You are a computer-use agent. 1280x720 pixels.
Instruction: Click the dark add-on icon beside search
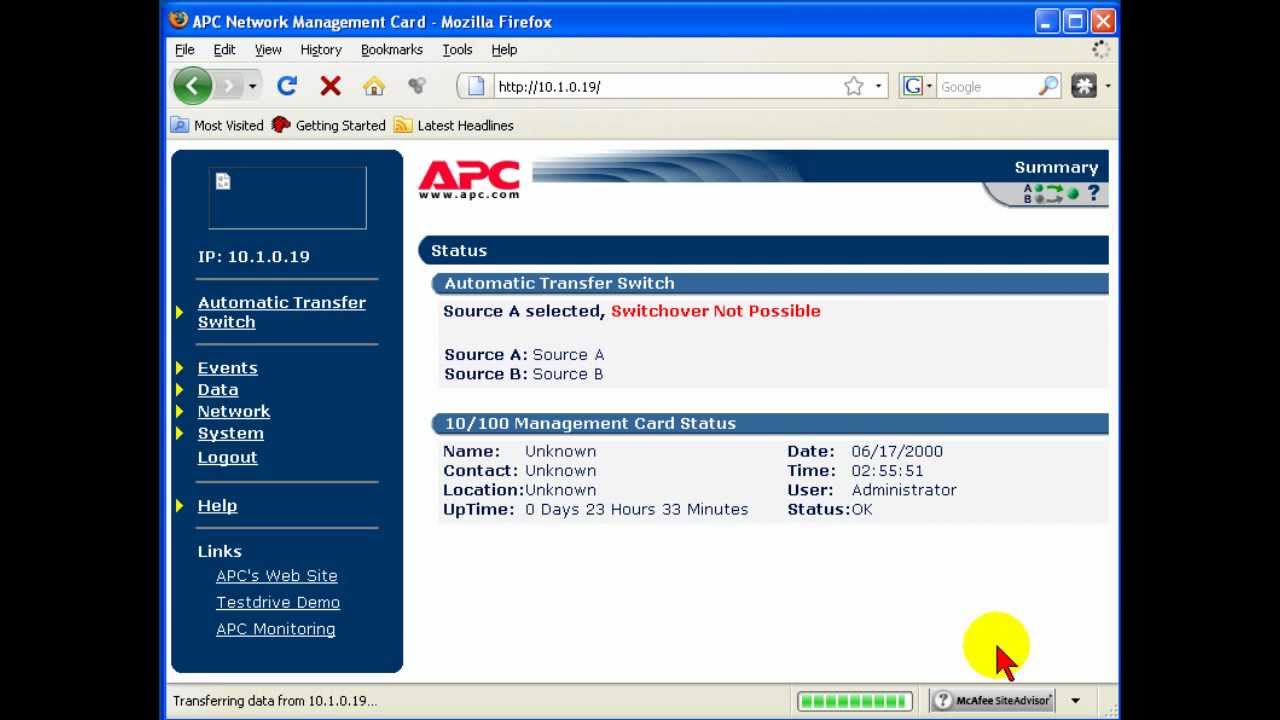tap(1084, 86)
